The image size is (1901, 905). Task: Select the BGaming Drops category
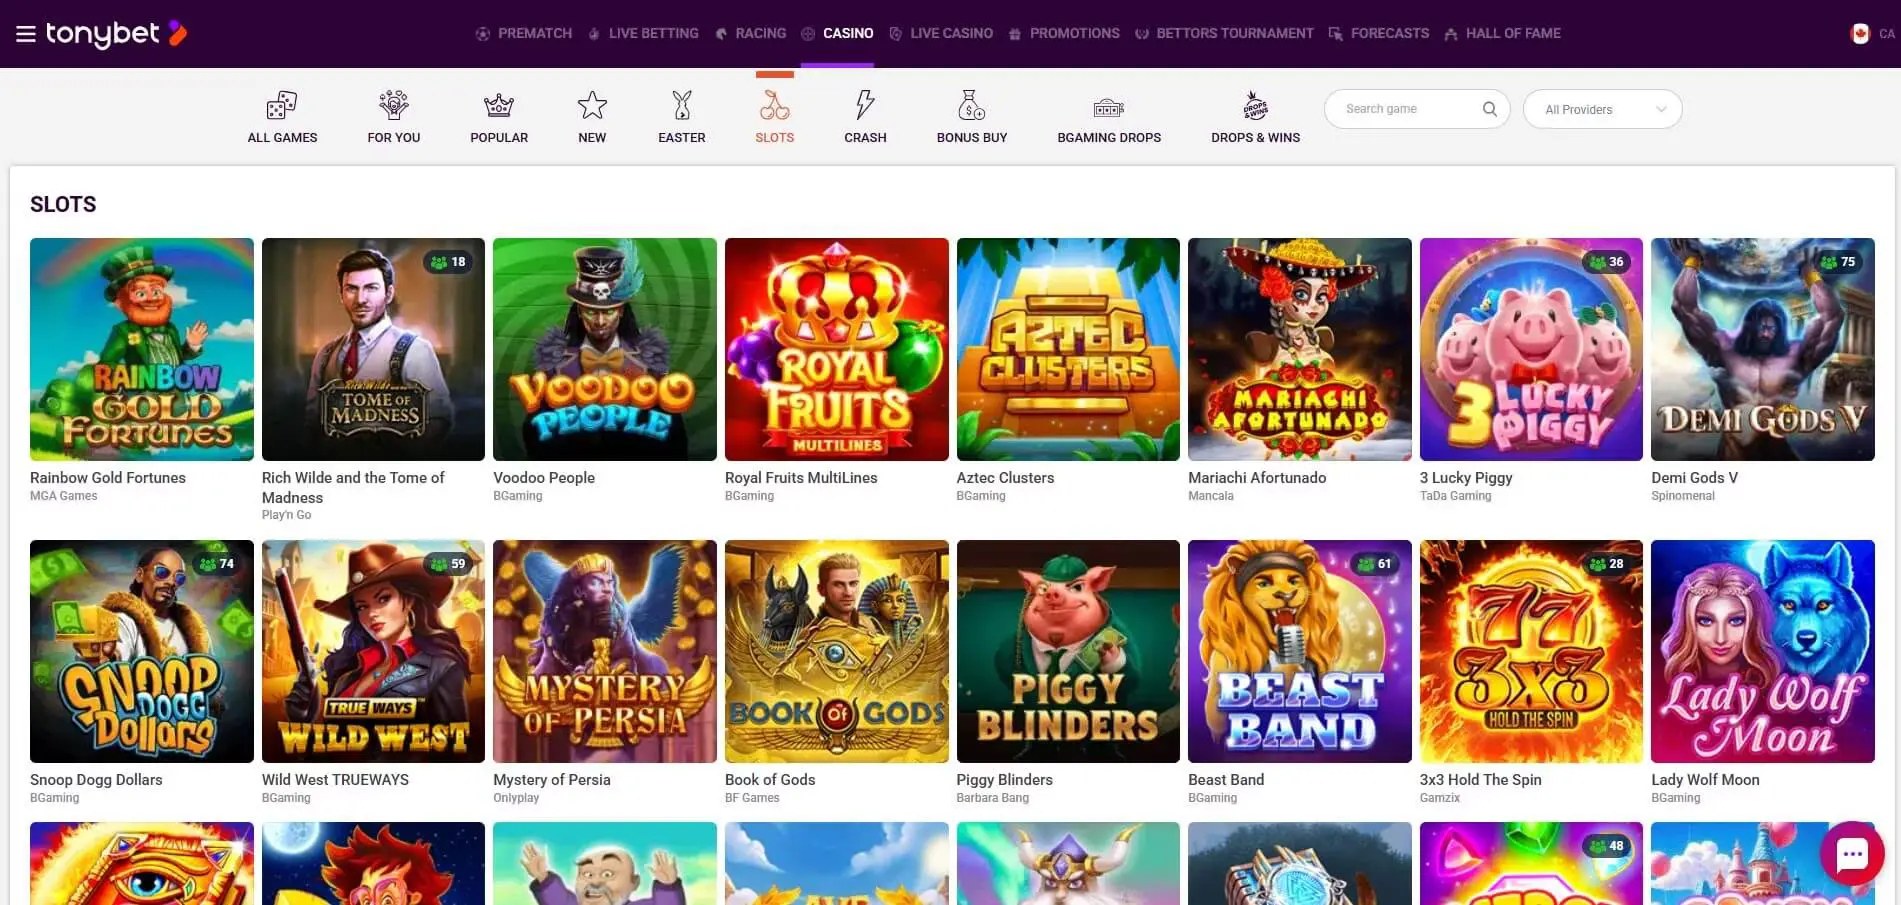click(1108, 115)
